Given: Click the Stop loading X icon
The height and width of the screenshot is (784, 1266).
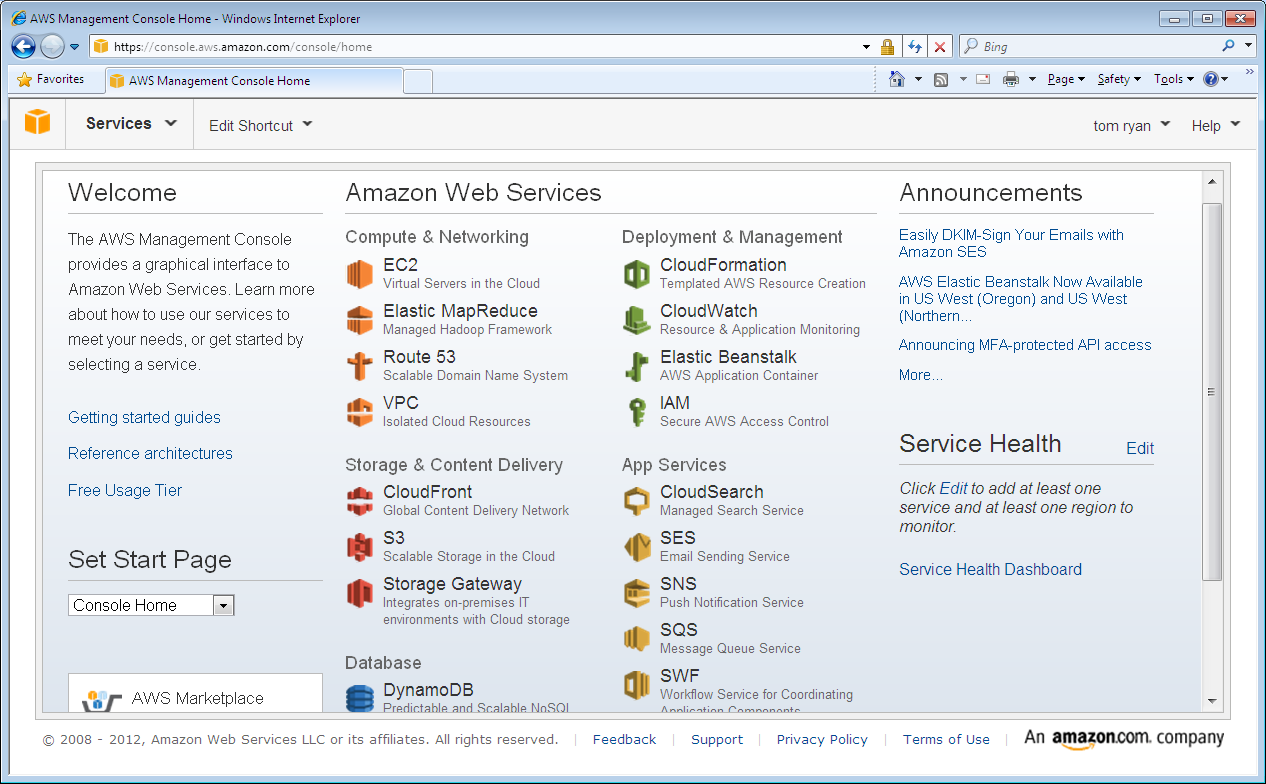Looking at the screenshot, I should click(x=940, y=46).
